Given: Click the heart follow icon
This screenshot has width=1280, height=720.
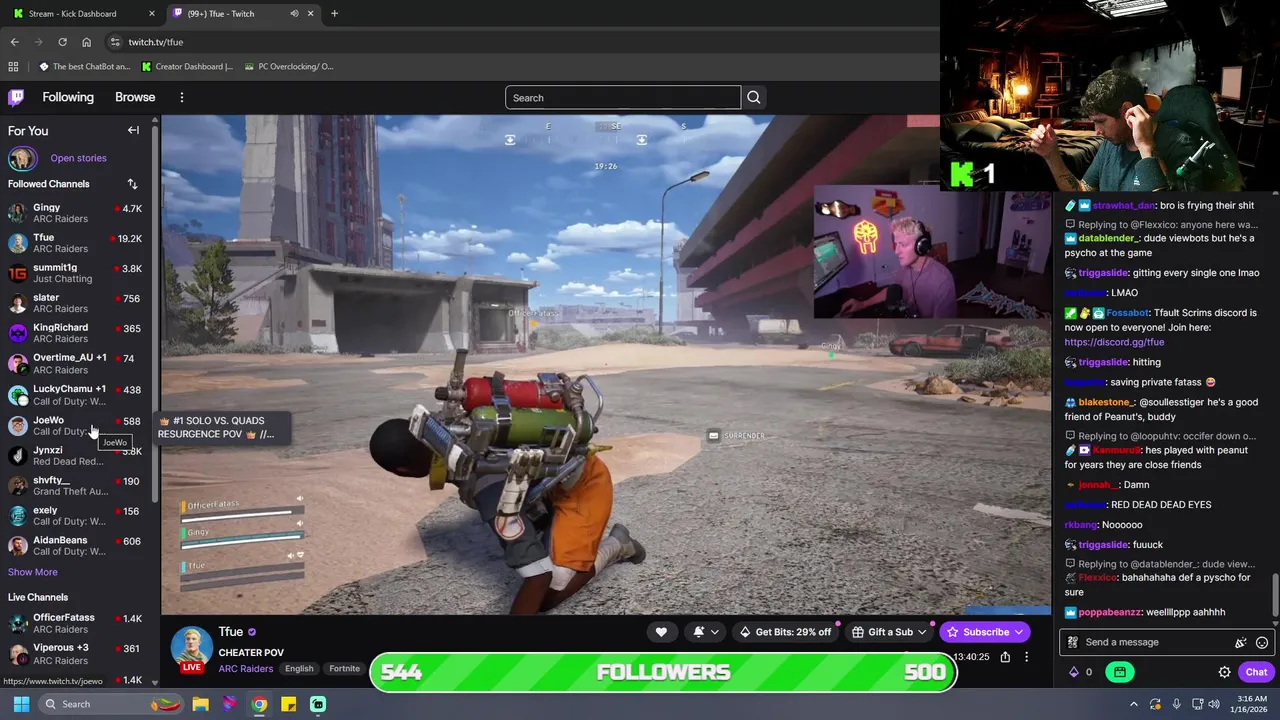Looking at the screenshot, I should point(661,632).
